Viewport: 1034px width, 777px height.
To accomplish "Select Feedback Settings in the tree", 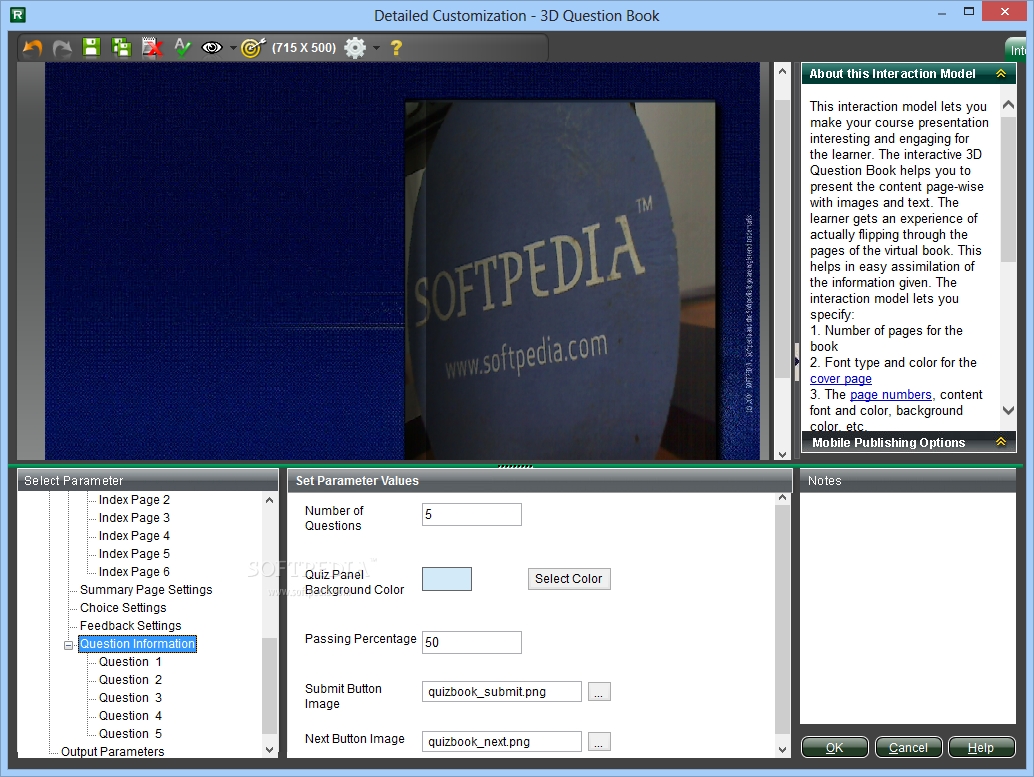I will (130, 626).
